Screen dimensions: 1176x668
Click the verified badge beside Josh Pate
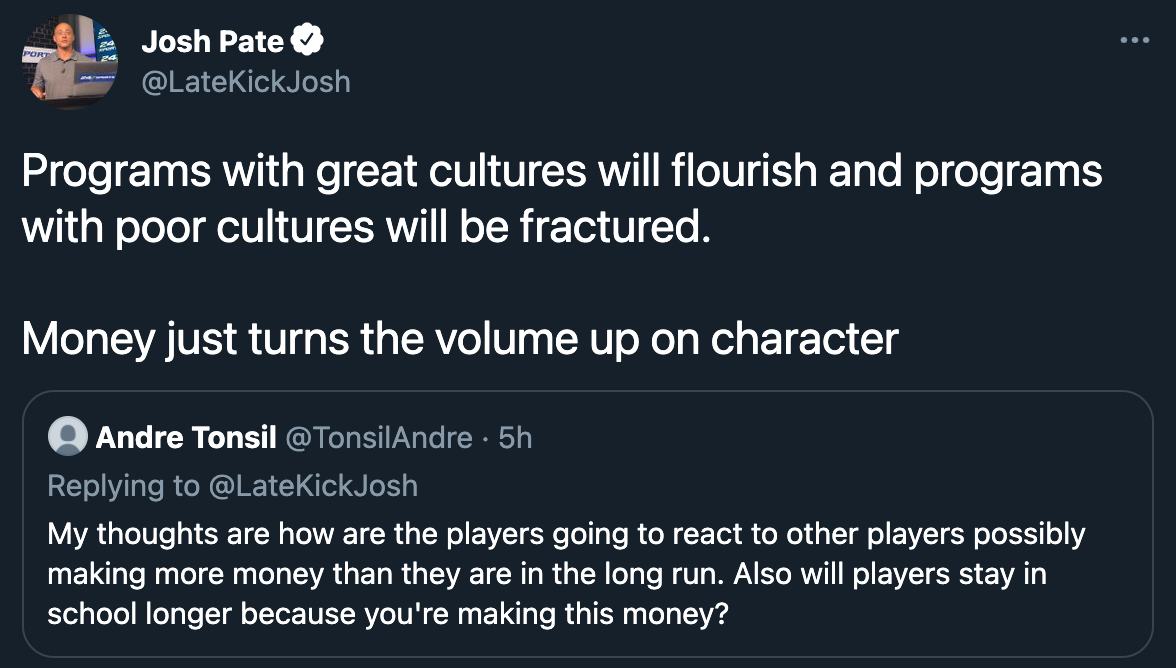[307, 42]
